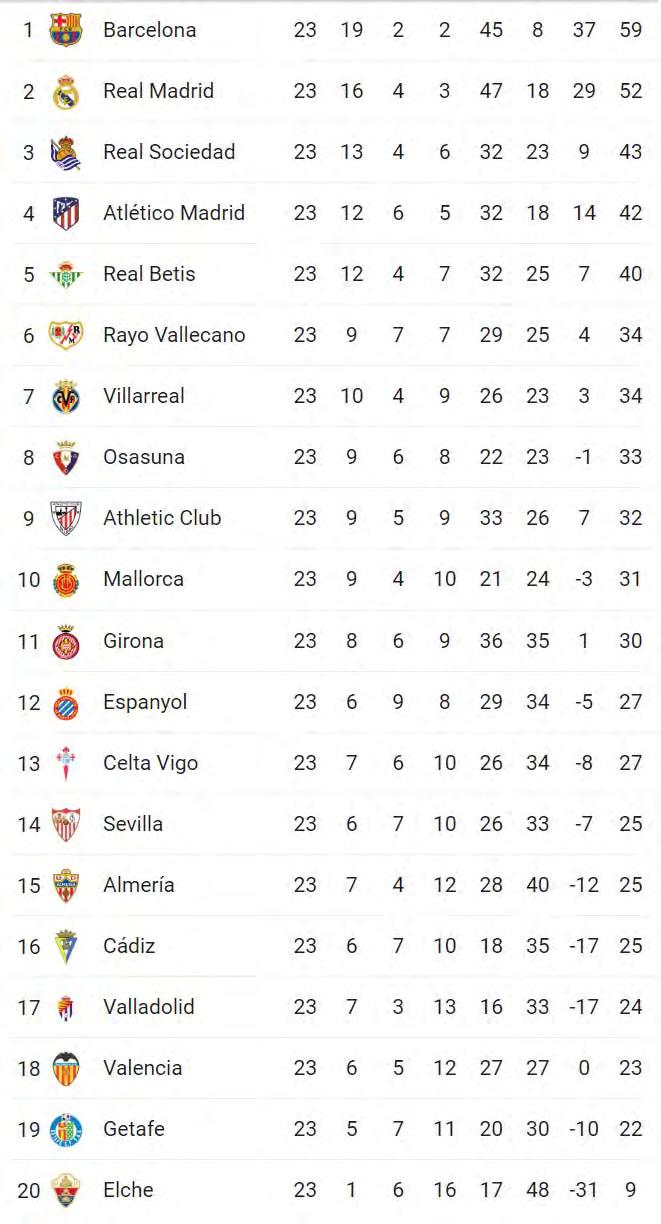
Task: Open the Girona team page link
Action: (133, 641)
